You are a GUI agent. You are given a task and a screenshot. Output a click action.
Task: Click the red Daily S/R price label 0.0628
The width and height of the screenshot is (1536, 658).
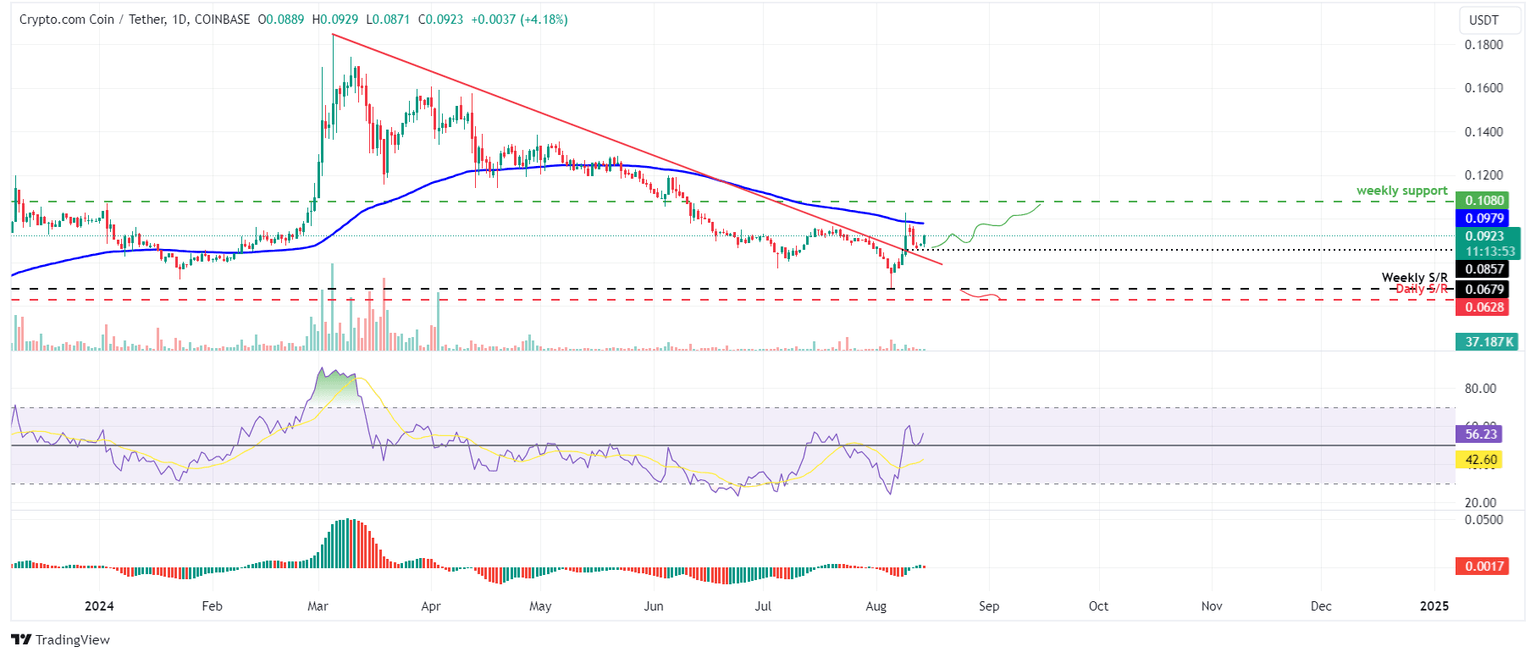pyautogui.click(x=1486, y=308)
